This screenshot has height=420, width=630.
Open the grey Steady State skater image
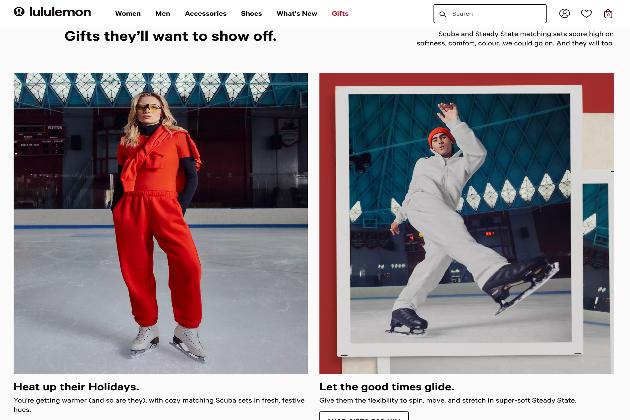[466, 223]
